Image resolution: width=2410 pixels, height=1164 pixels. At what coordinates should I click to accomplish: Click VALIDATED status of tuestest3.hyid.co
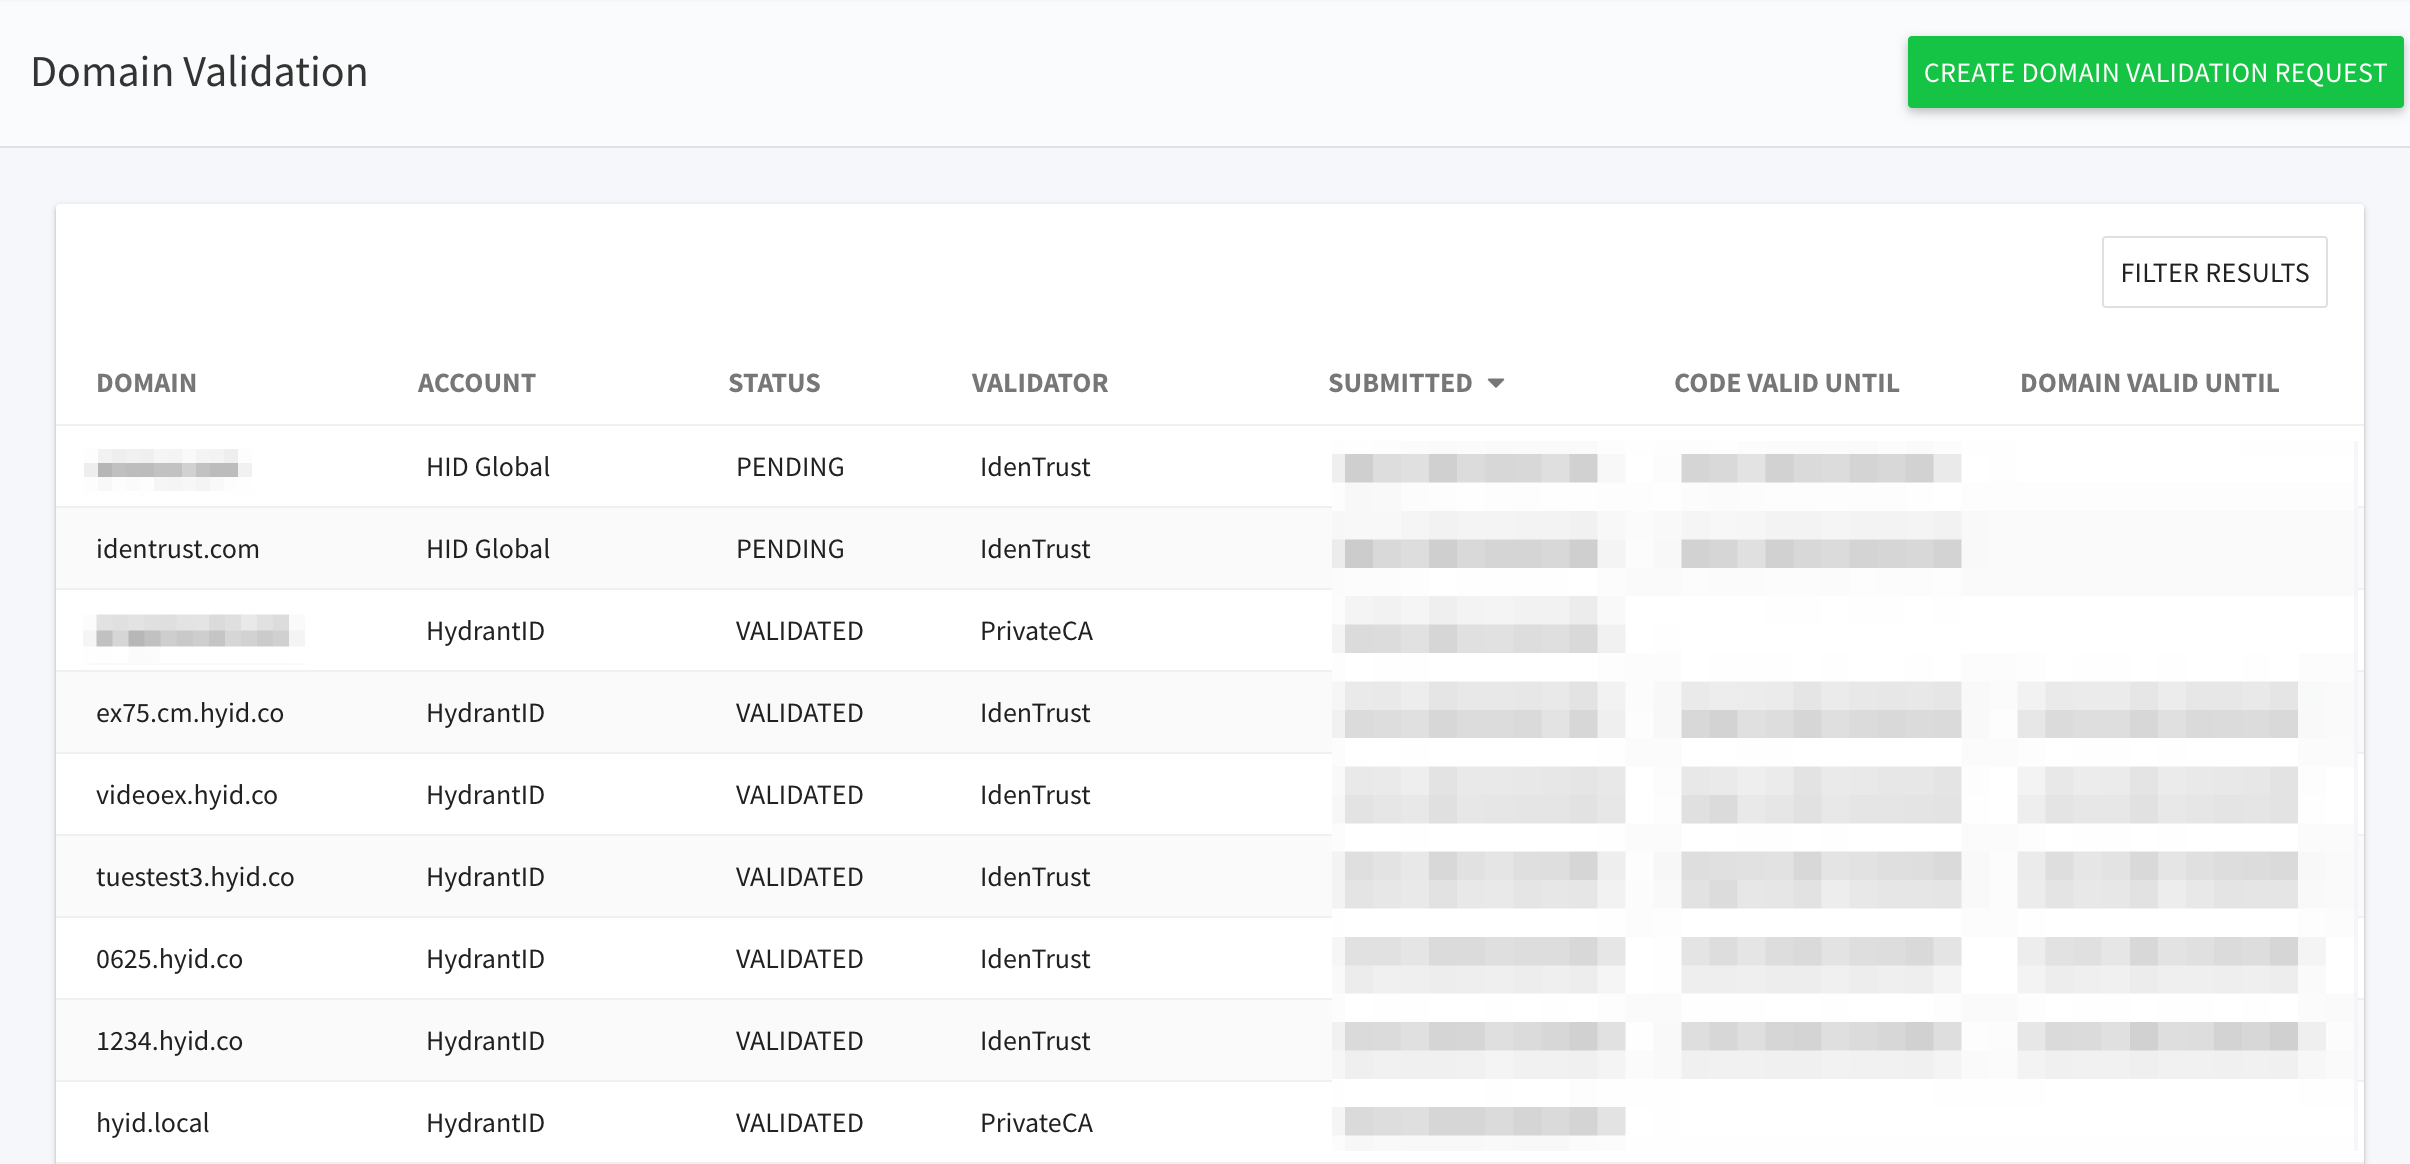pyautogui.click(x=799, y=877)
